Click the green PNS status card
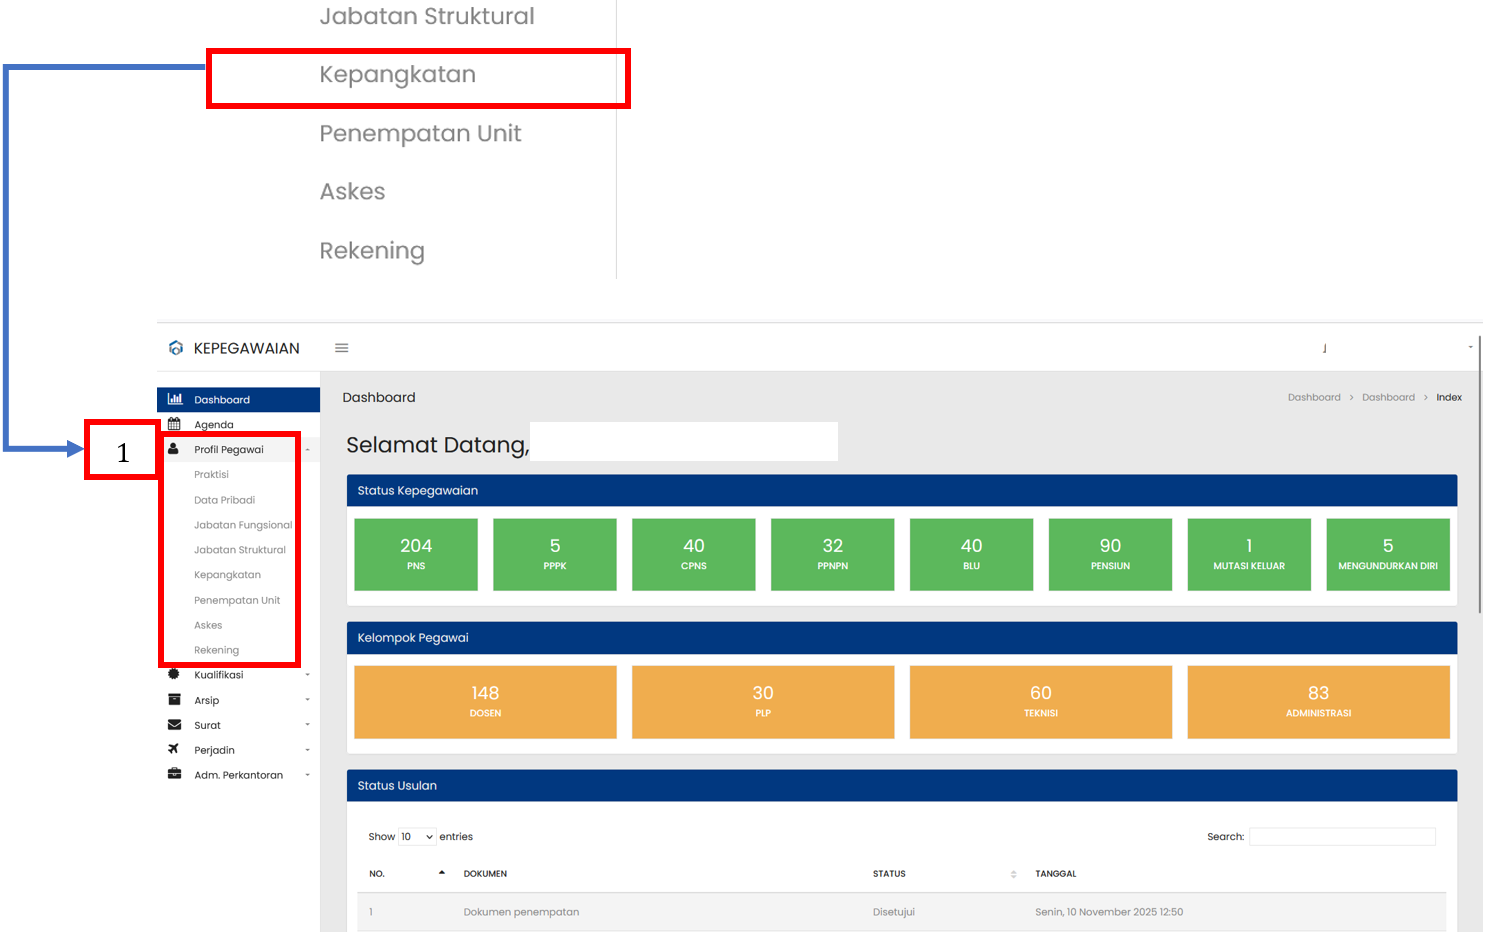 click(x=416, y=554)
